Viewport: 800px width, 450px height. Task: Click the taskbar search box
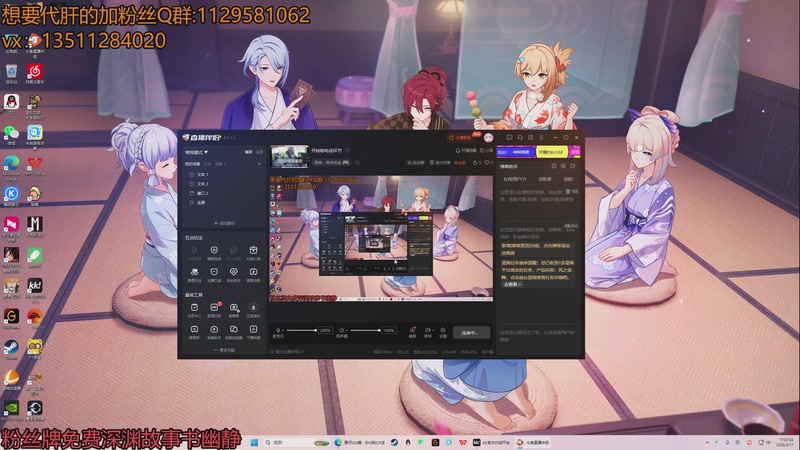(x=296, y=442)
